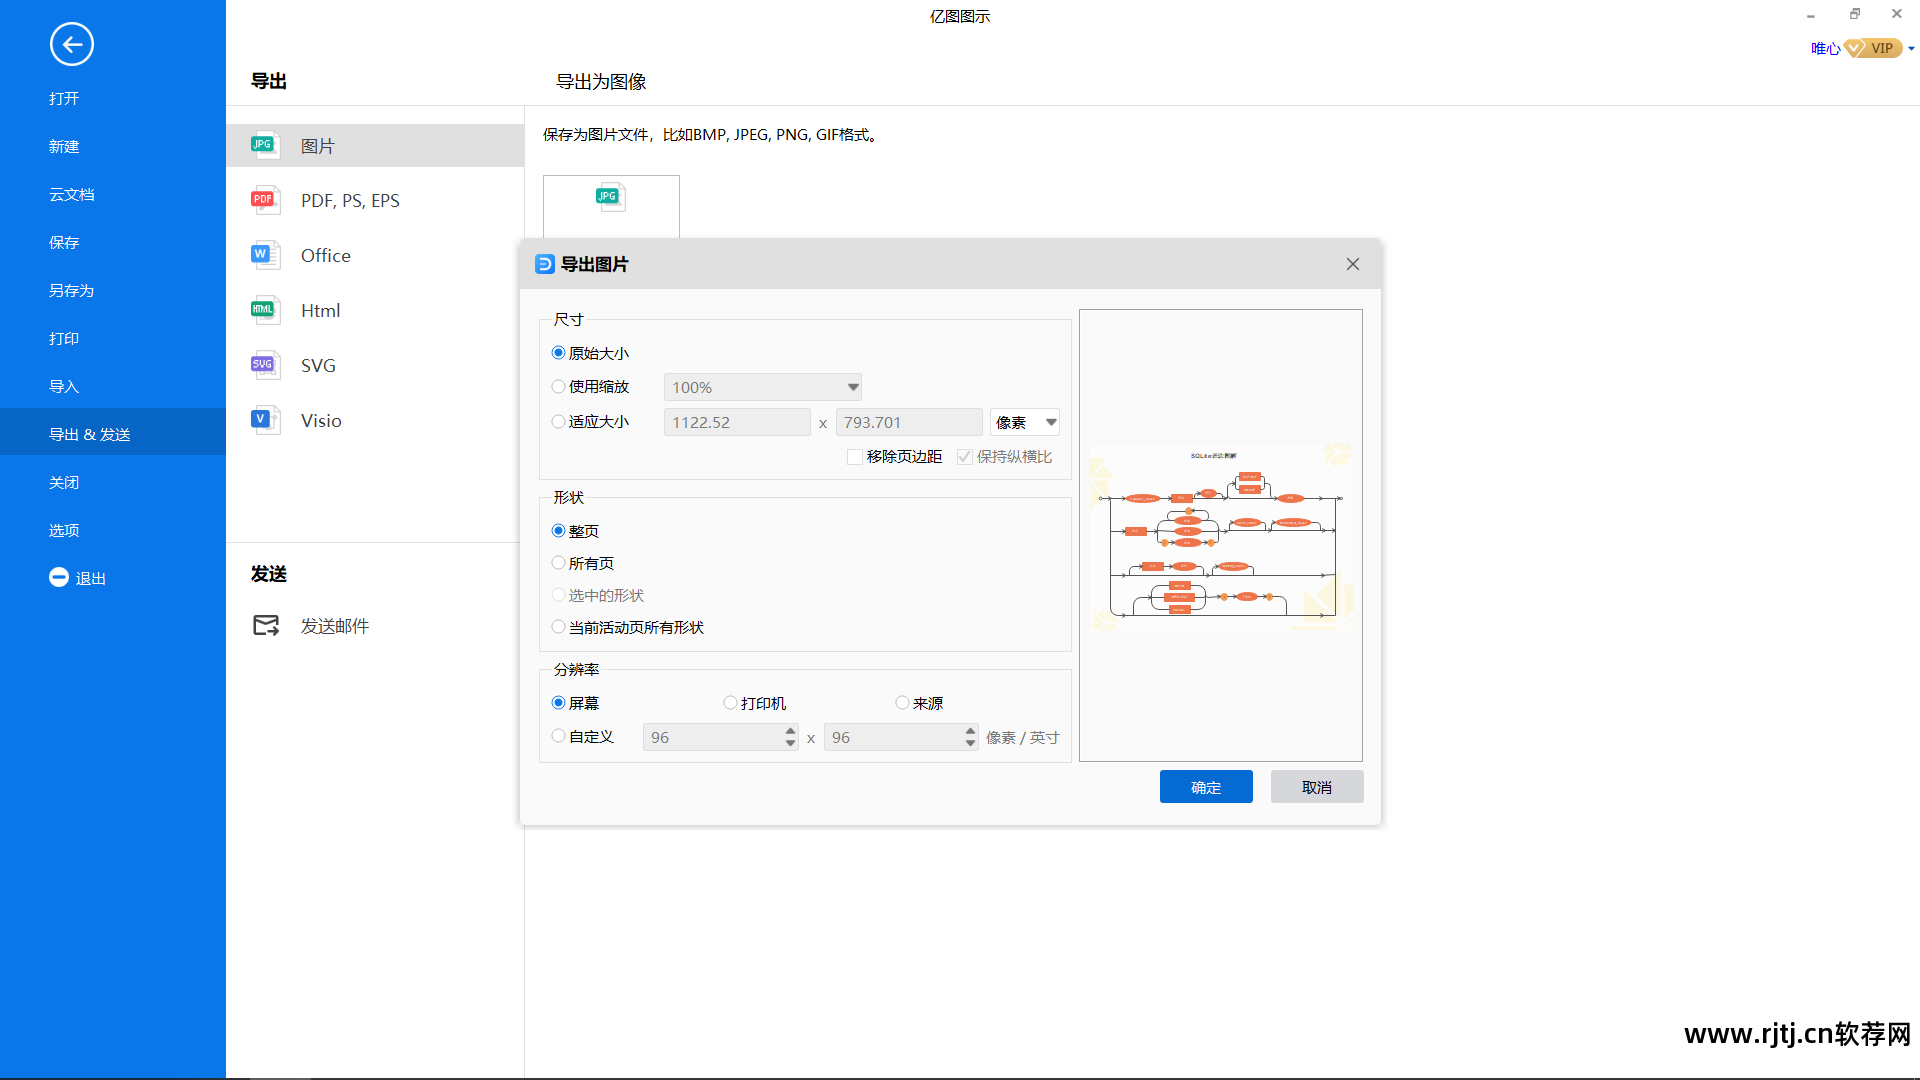Click the 确定 confirm button
Screen dimensions: 1920x1080
tap(1205, 787)
